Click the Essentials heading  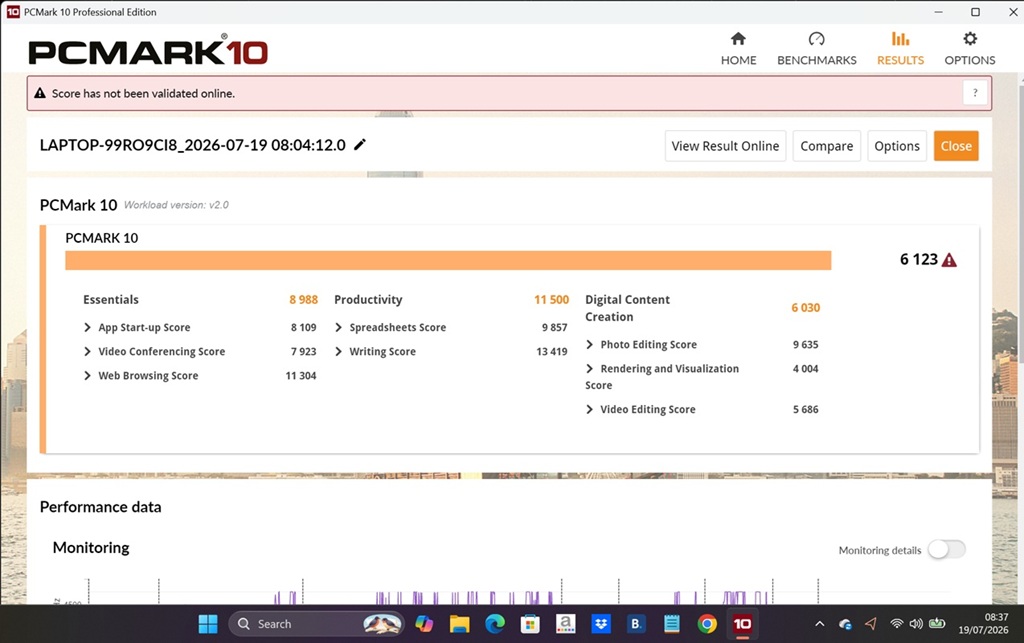[110, 300]
